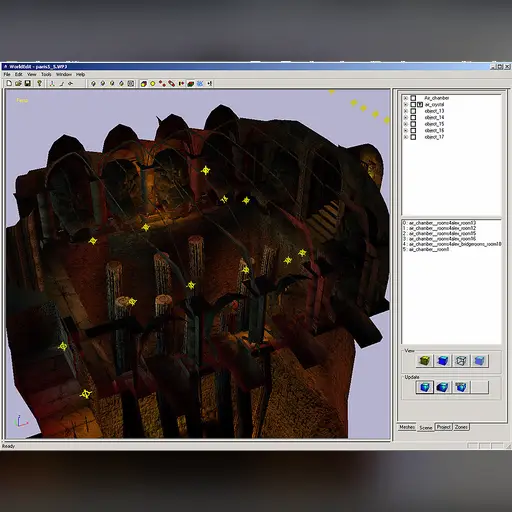Click the arrow-into-bar toolbar icon
Viewport: 512px width, 512px height.
209,84
